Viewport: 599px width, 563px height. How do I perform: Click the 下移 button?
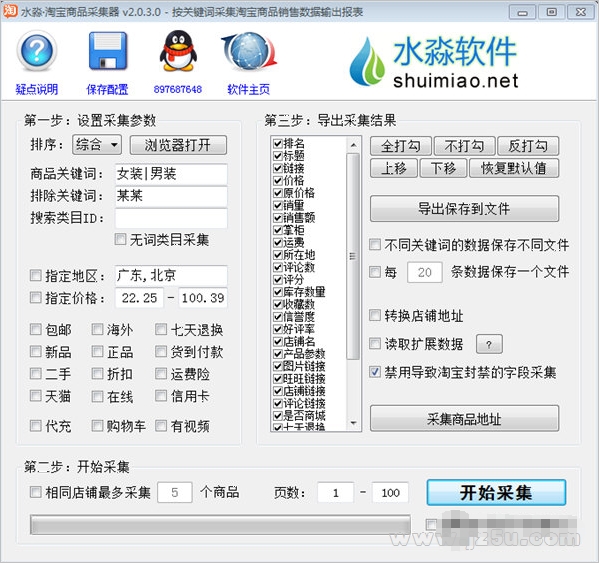(444, 168)
